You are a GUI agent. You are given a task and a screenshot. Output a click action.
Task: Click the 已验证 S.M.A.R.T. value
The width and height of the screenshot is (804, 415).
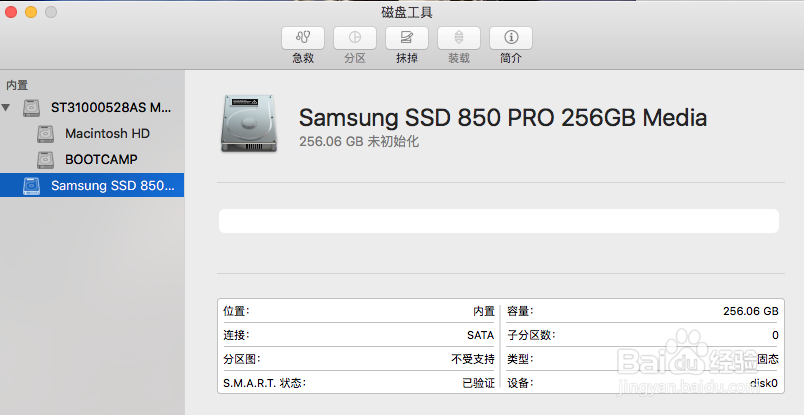(x=478, y=383)
